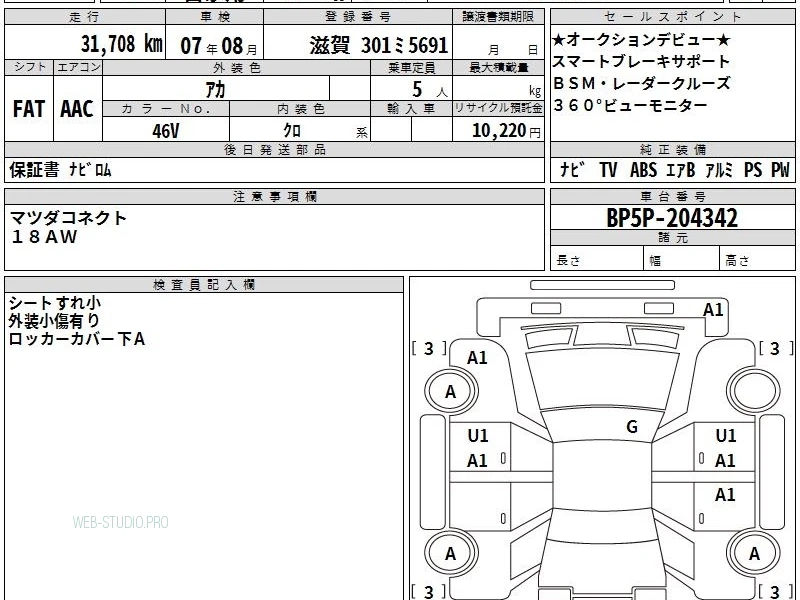The width and height of the screenshot is (800, 600).
Task: Select the アルミ equipment entry
Action: coord(719,170)
